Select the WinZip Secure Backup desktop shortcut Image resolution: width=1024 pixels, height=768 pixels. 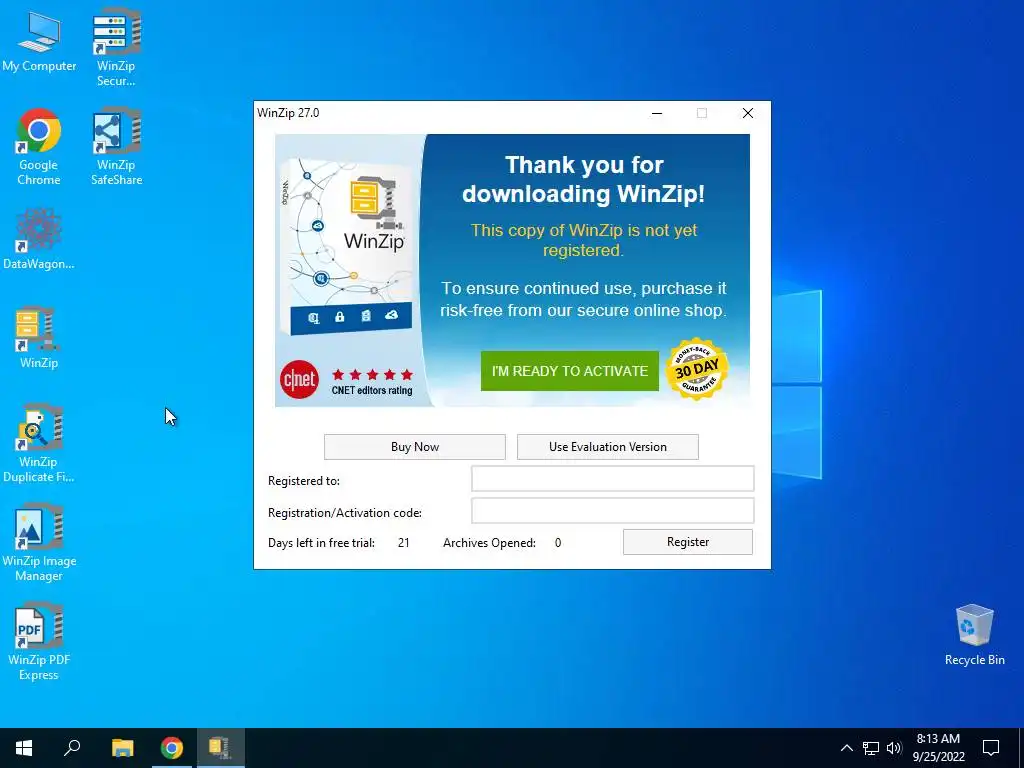tap(116, 47)
